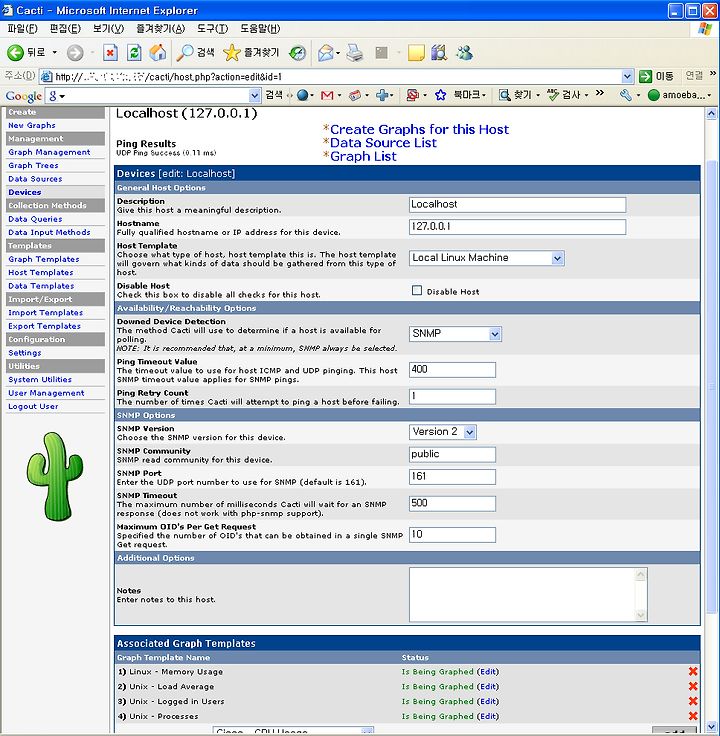
Task: Open New Graphs sidebar link
Action: 32,125
